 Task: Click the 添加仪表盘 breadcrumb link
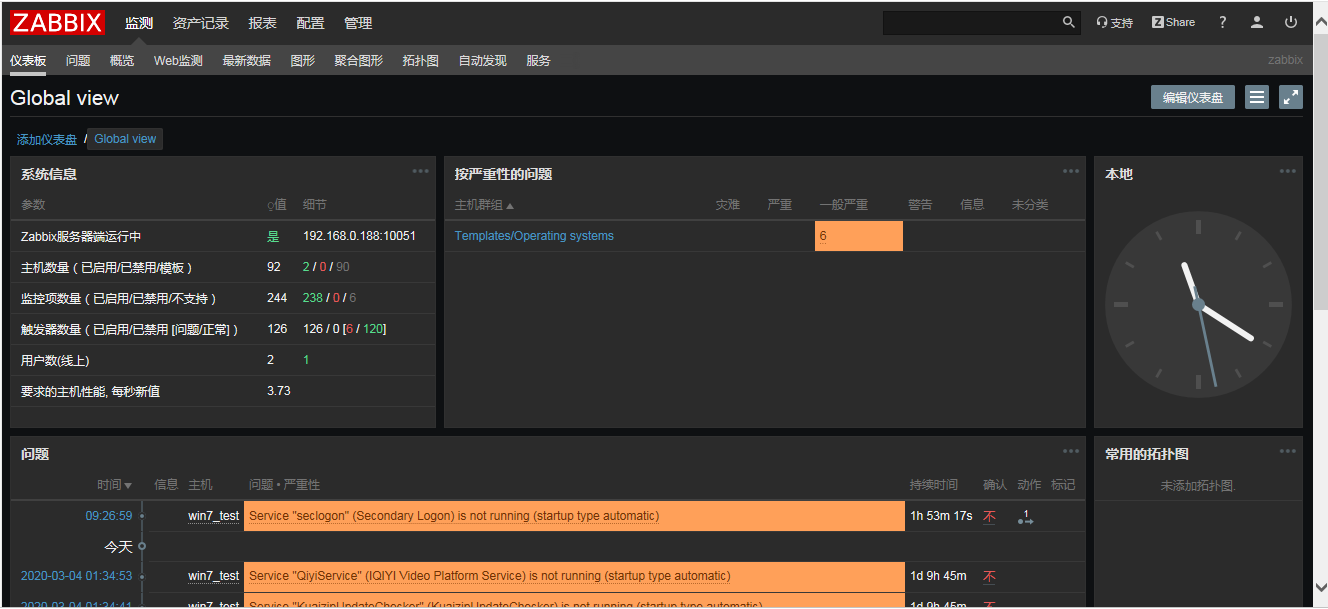47,140
